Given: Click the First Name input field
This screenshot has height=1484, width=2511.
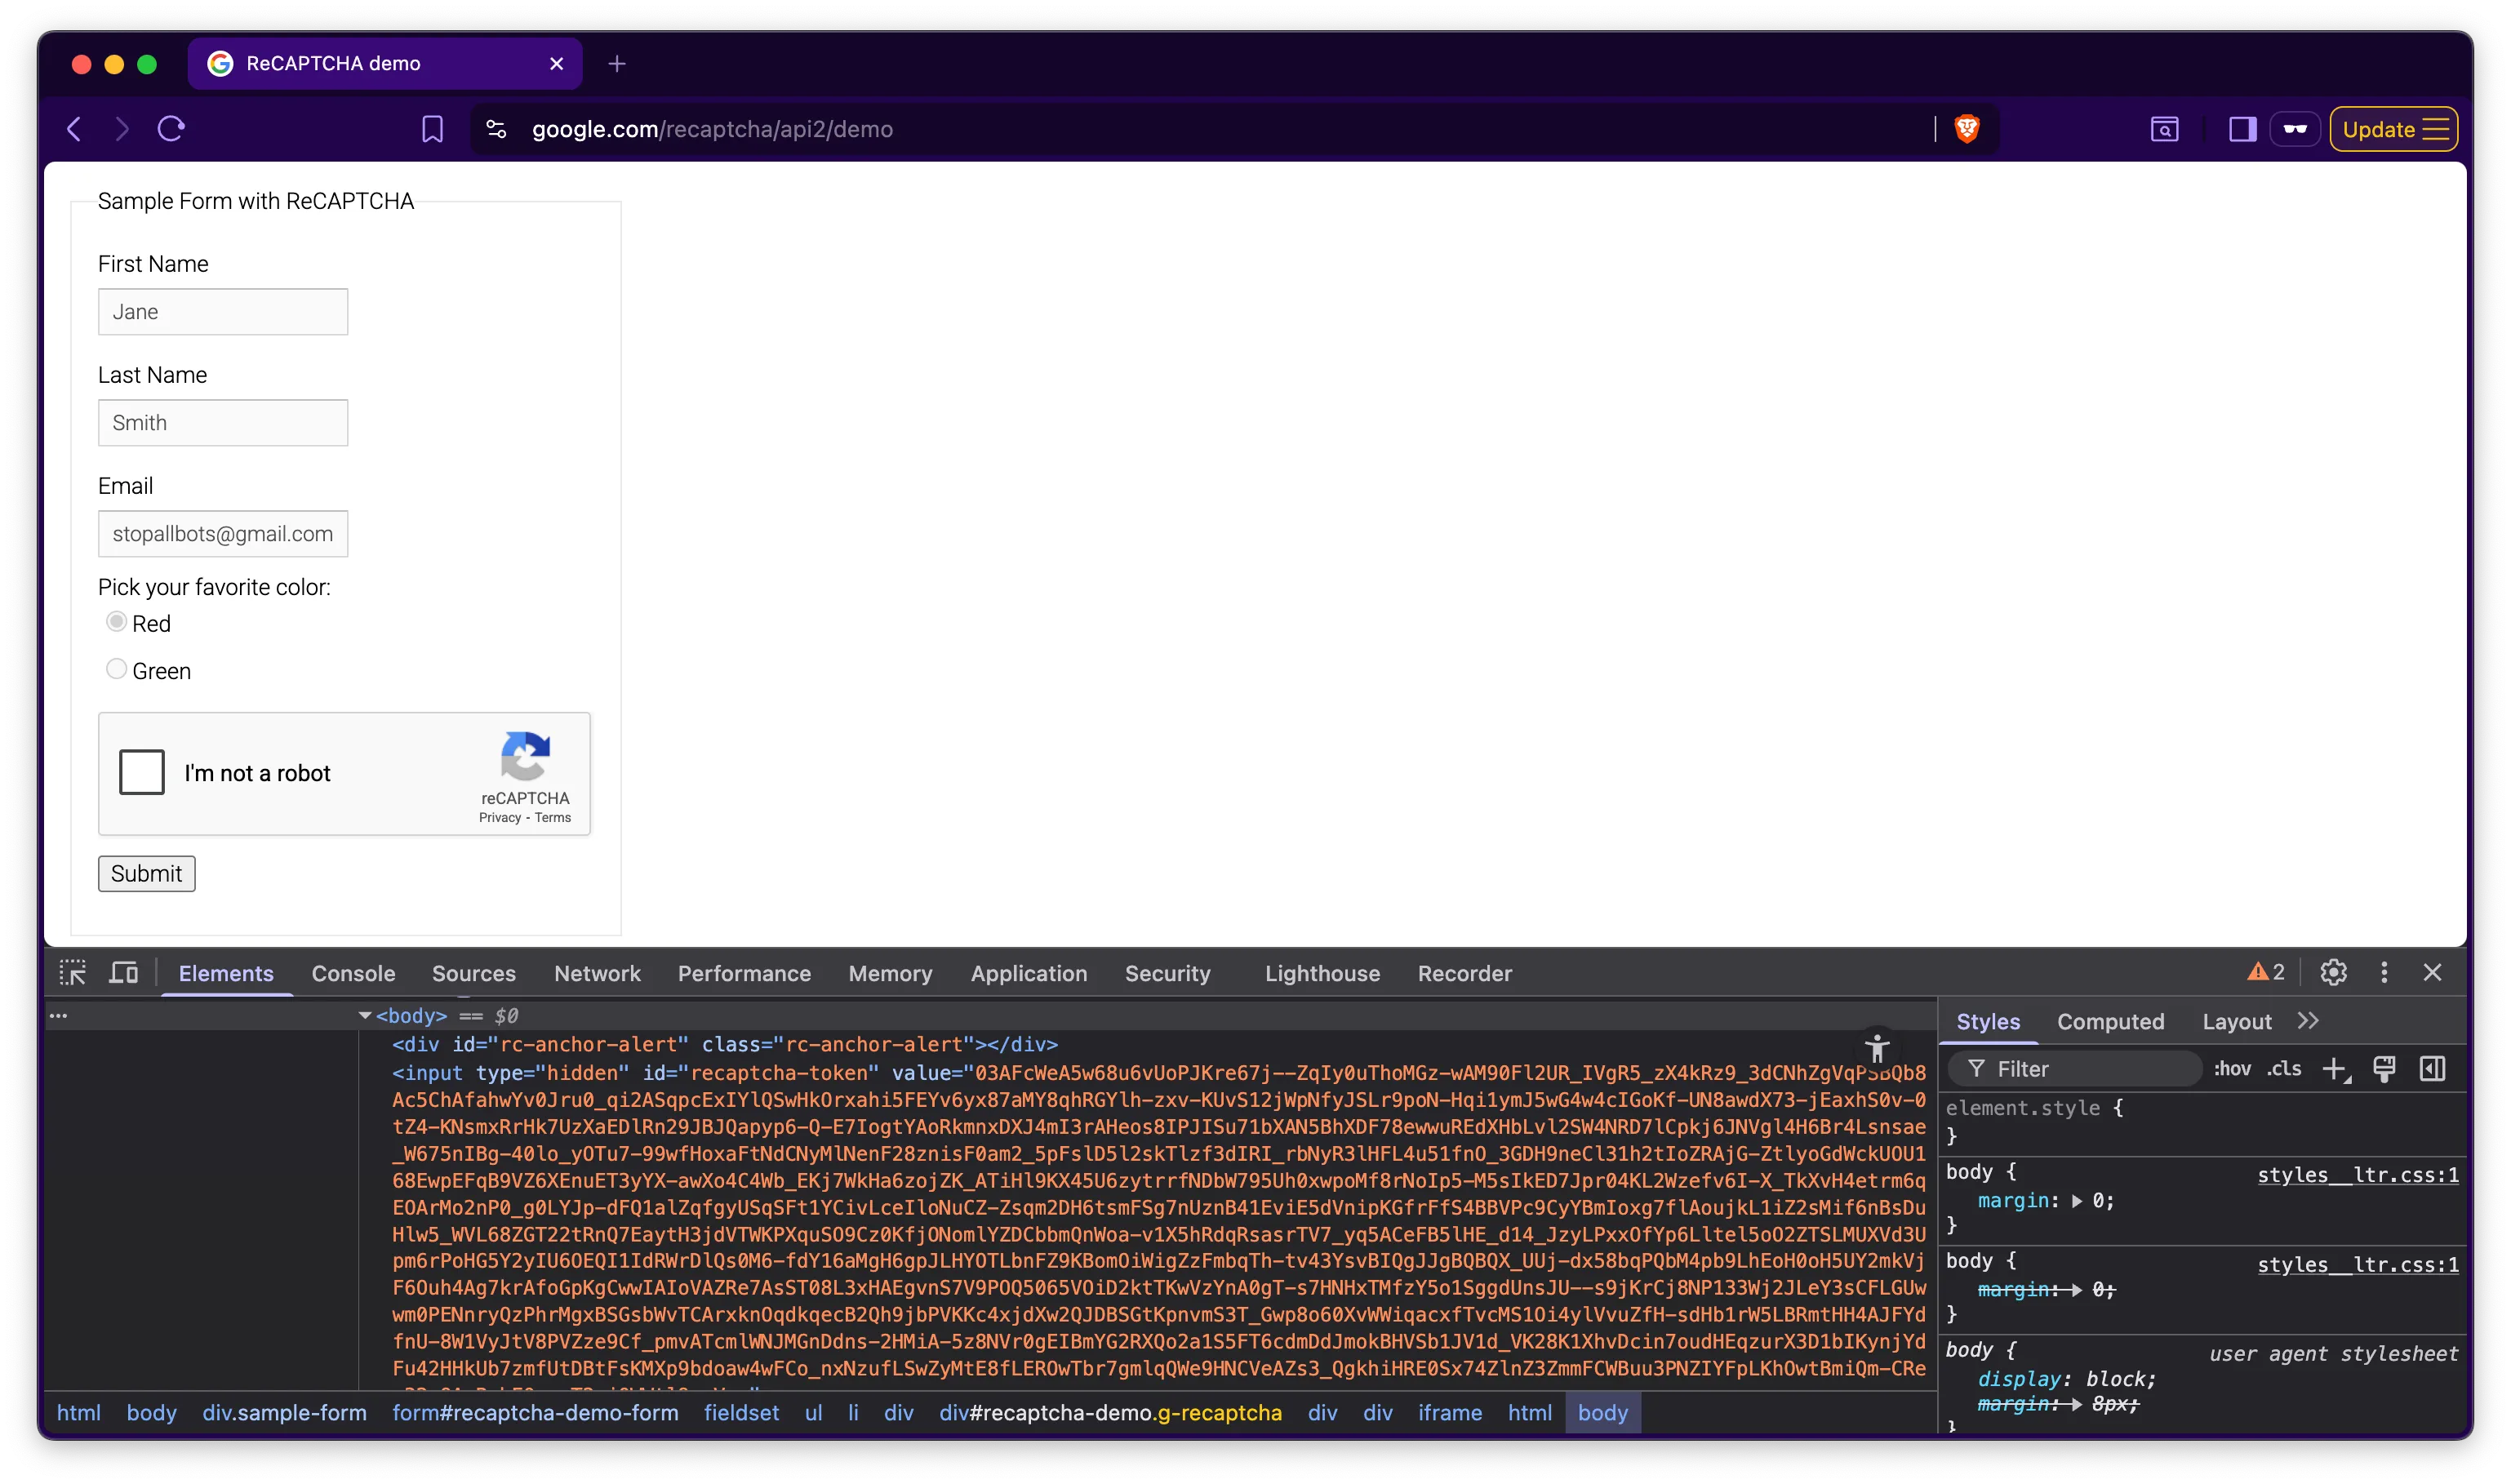Looking at the screenshot, I should (x=223, y=312).
